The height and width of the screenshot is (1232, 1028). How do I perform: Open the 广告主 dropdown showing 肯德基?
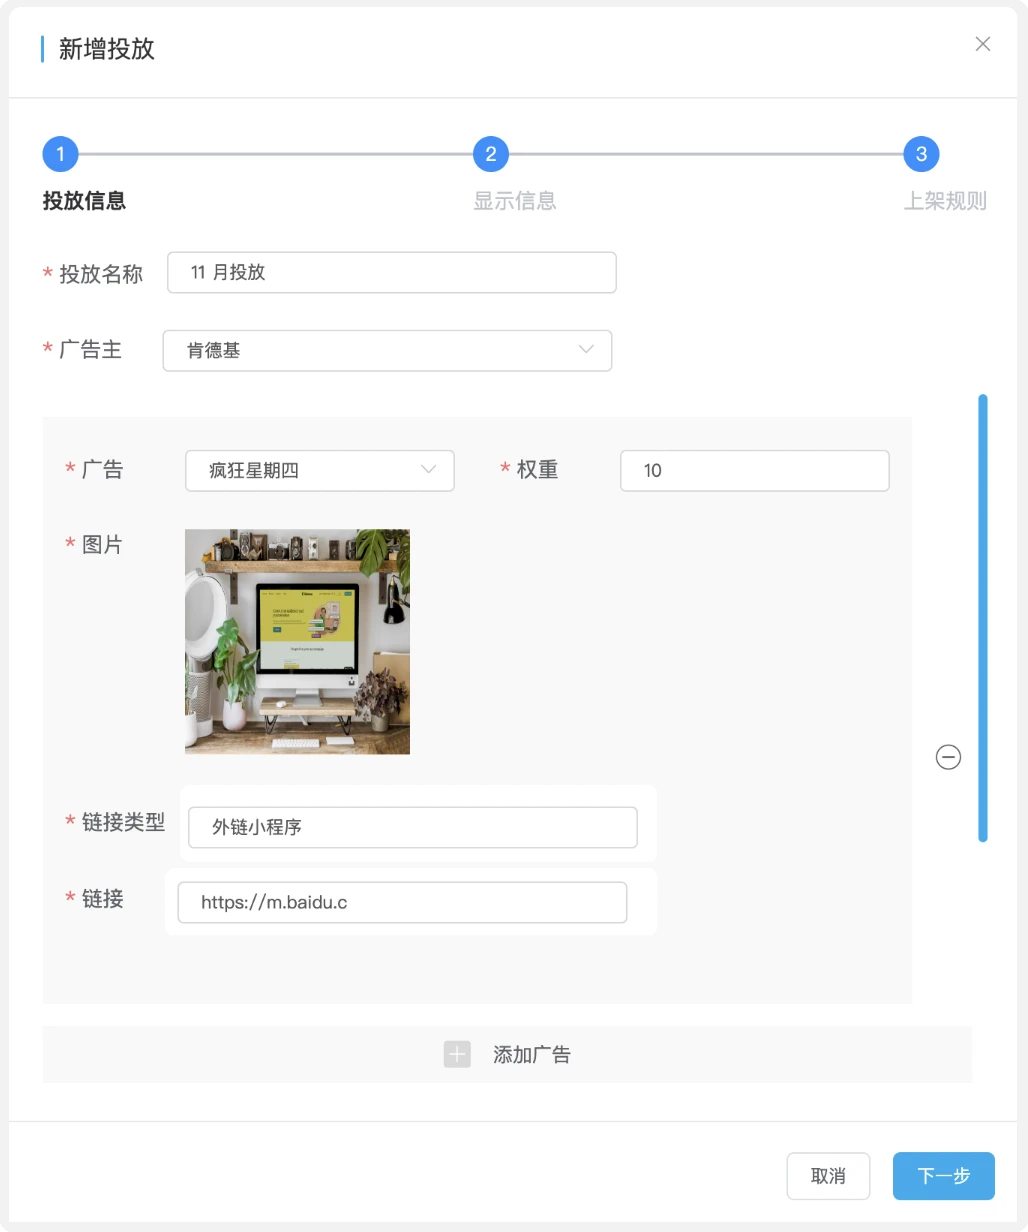(387, 351)
